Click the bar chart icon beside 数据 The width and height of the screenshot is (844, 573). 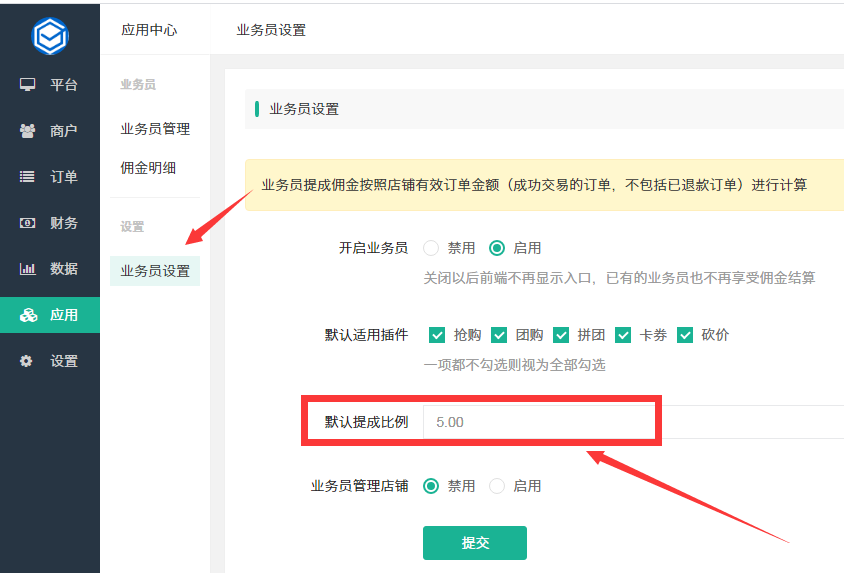27,268
